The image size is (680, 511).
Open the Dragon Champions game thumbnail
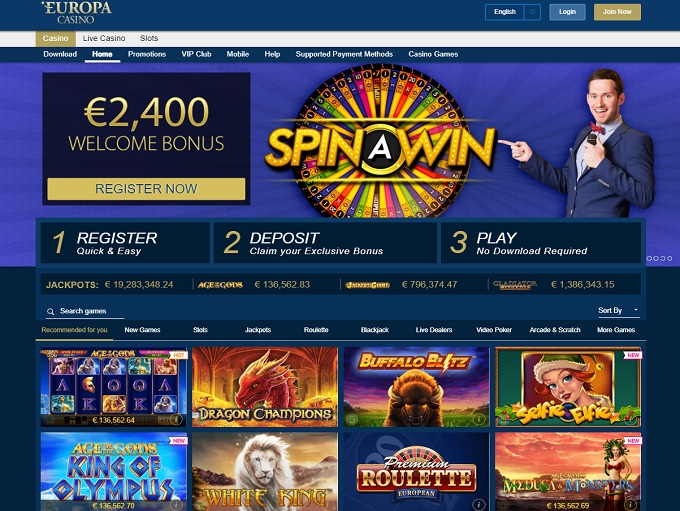coord(265,387)
